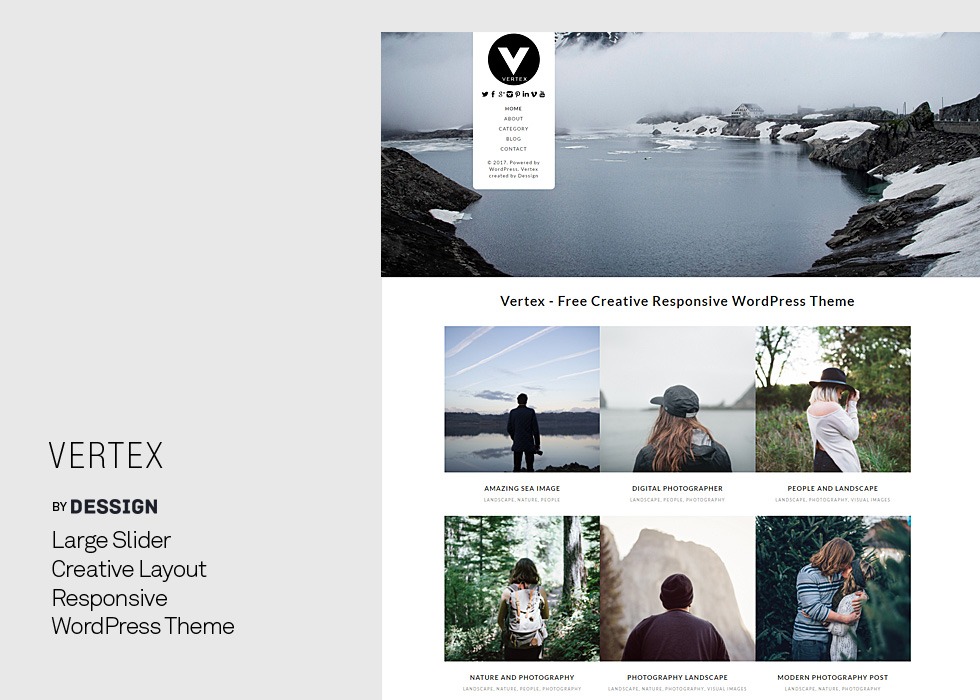The image size is (980, 700).
Task: Open the LinkedIn social icon
Action: 526,94
